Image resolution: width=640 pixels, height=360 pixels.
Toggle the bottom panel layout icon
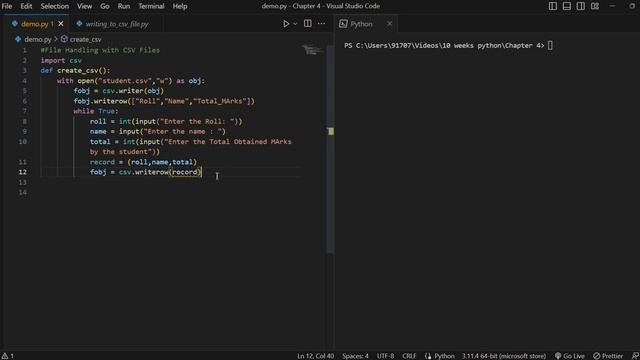[567, 6]
